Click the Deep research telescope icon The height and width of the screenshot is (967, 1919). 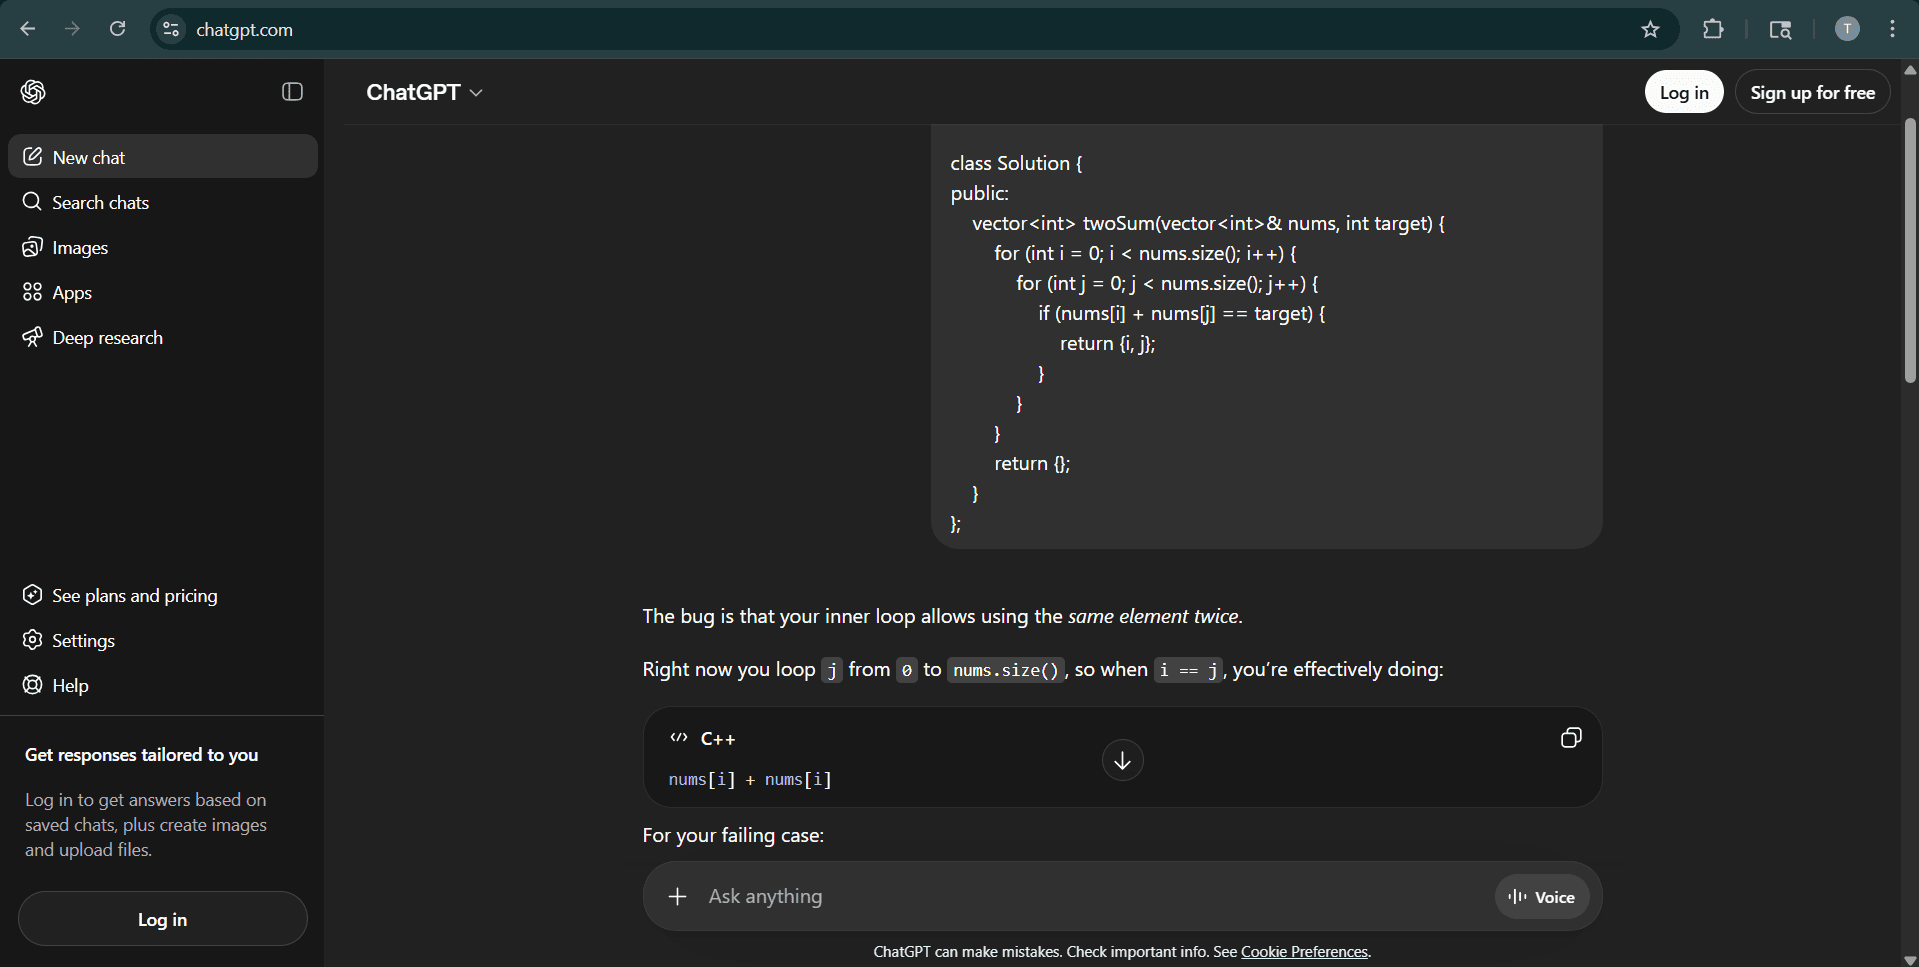coord(32,337)
